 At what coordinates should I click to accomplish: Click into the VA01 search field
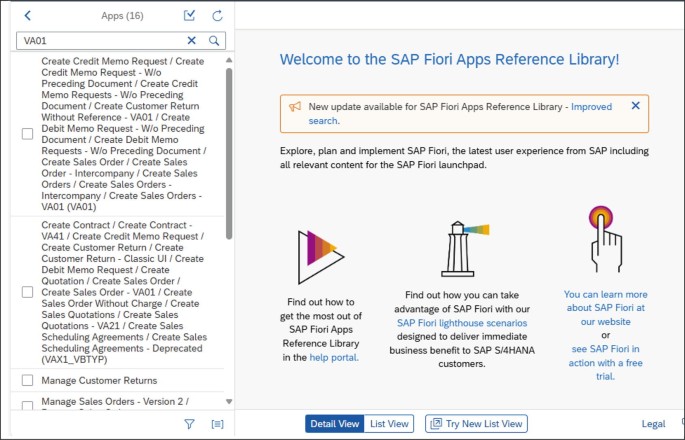click(100, 40)
